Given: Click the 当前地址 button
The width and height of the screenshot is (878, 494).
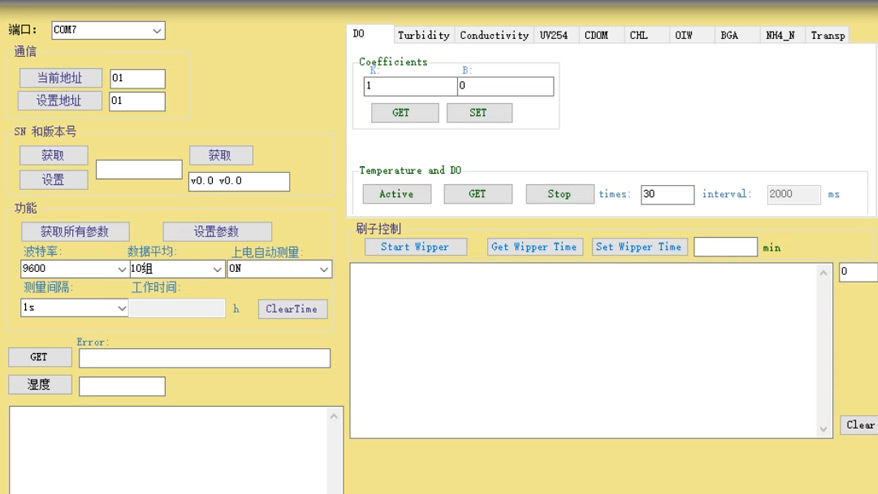Looking at the screenshot, I should click(60, 78).
